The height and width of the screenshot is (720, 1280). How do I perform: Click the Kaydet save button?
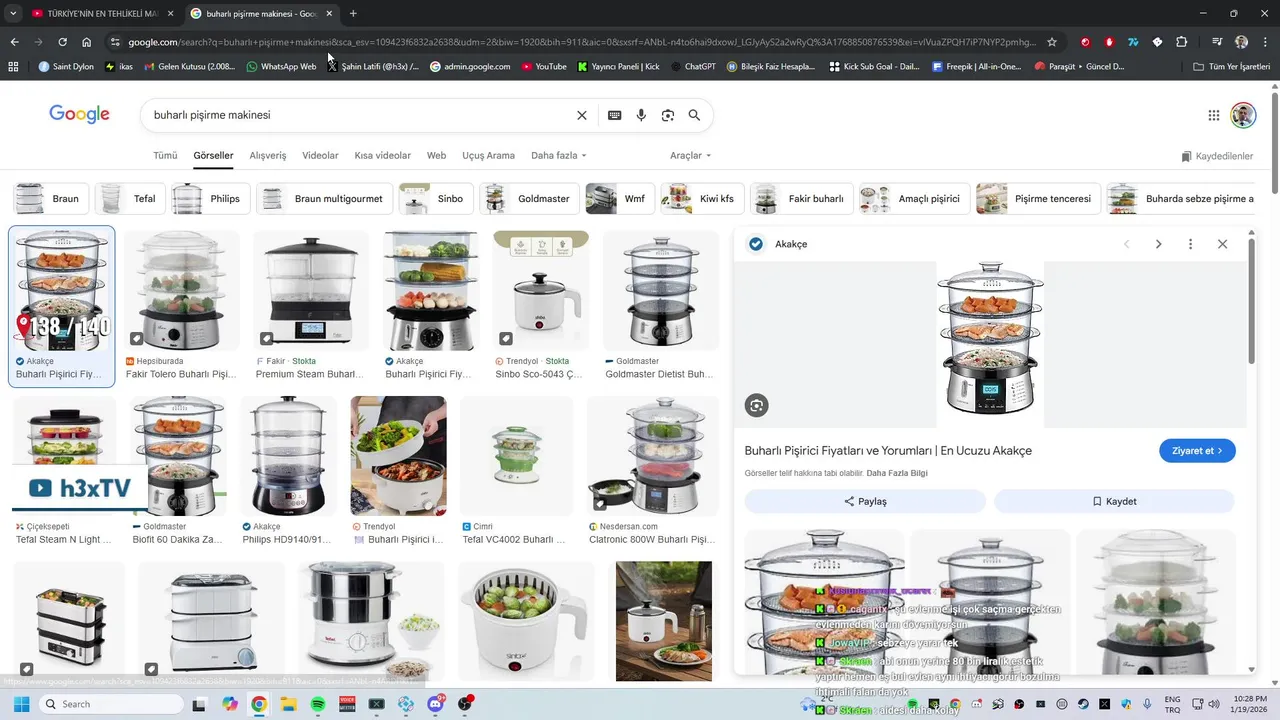1114,501
